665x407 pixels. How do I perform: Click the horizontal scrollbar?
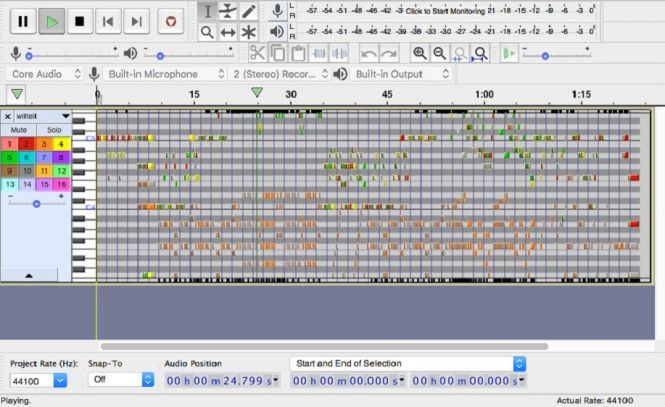[324, 346]
